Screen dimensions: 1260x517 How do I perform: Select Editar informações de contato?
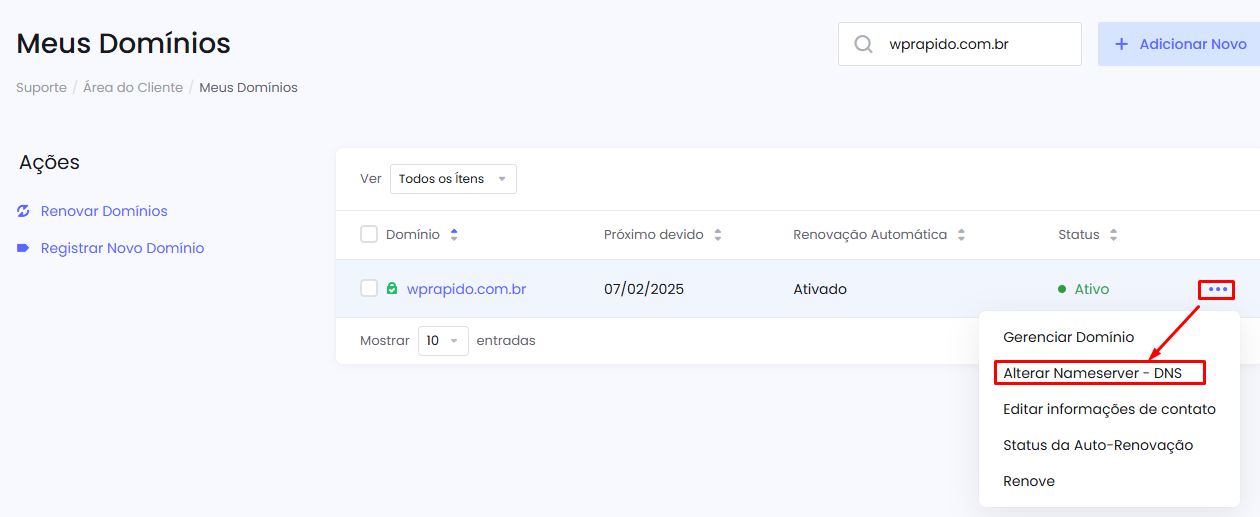1110,409
